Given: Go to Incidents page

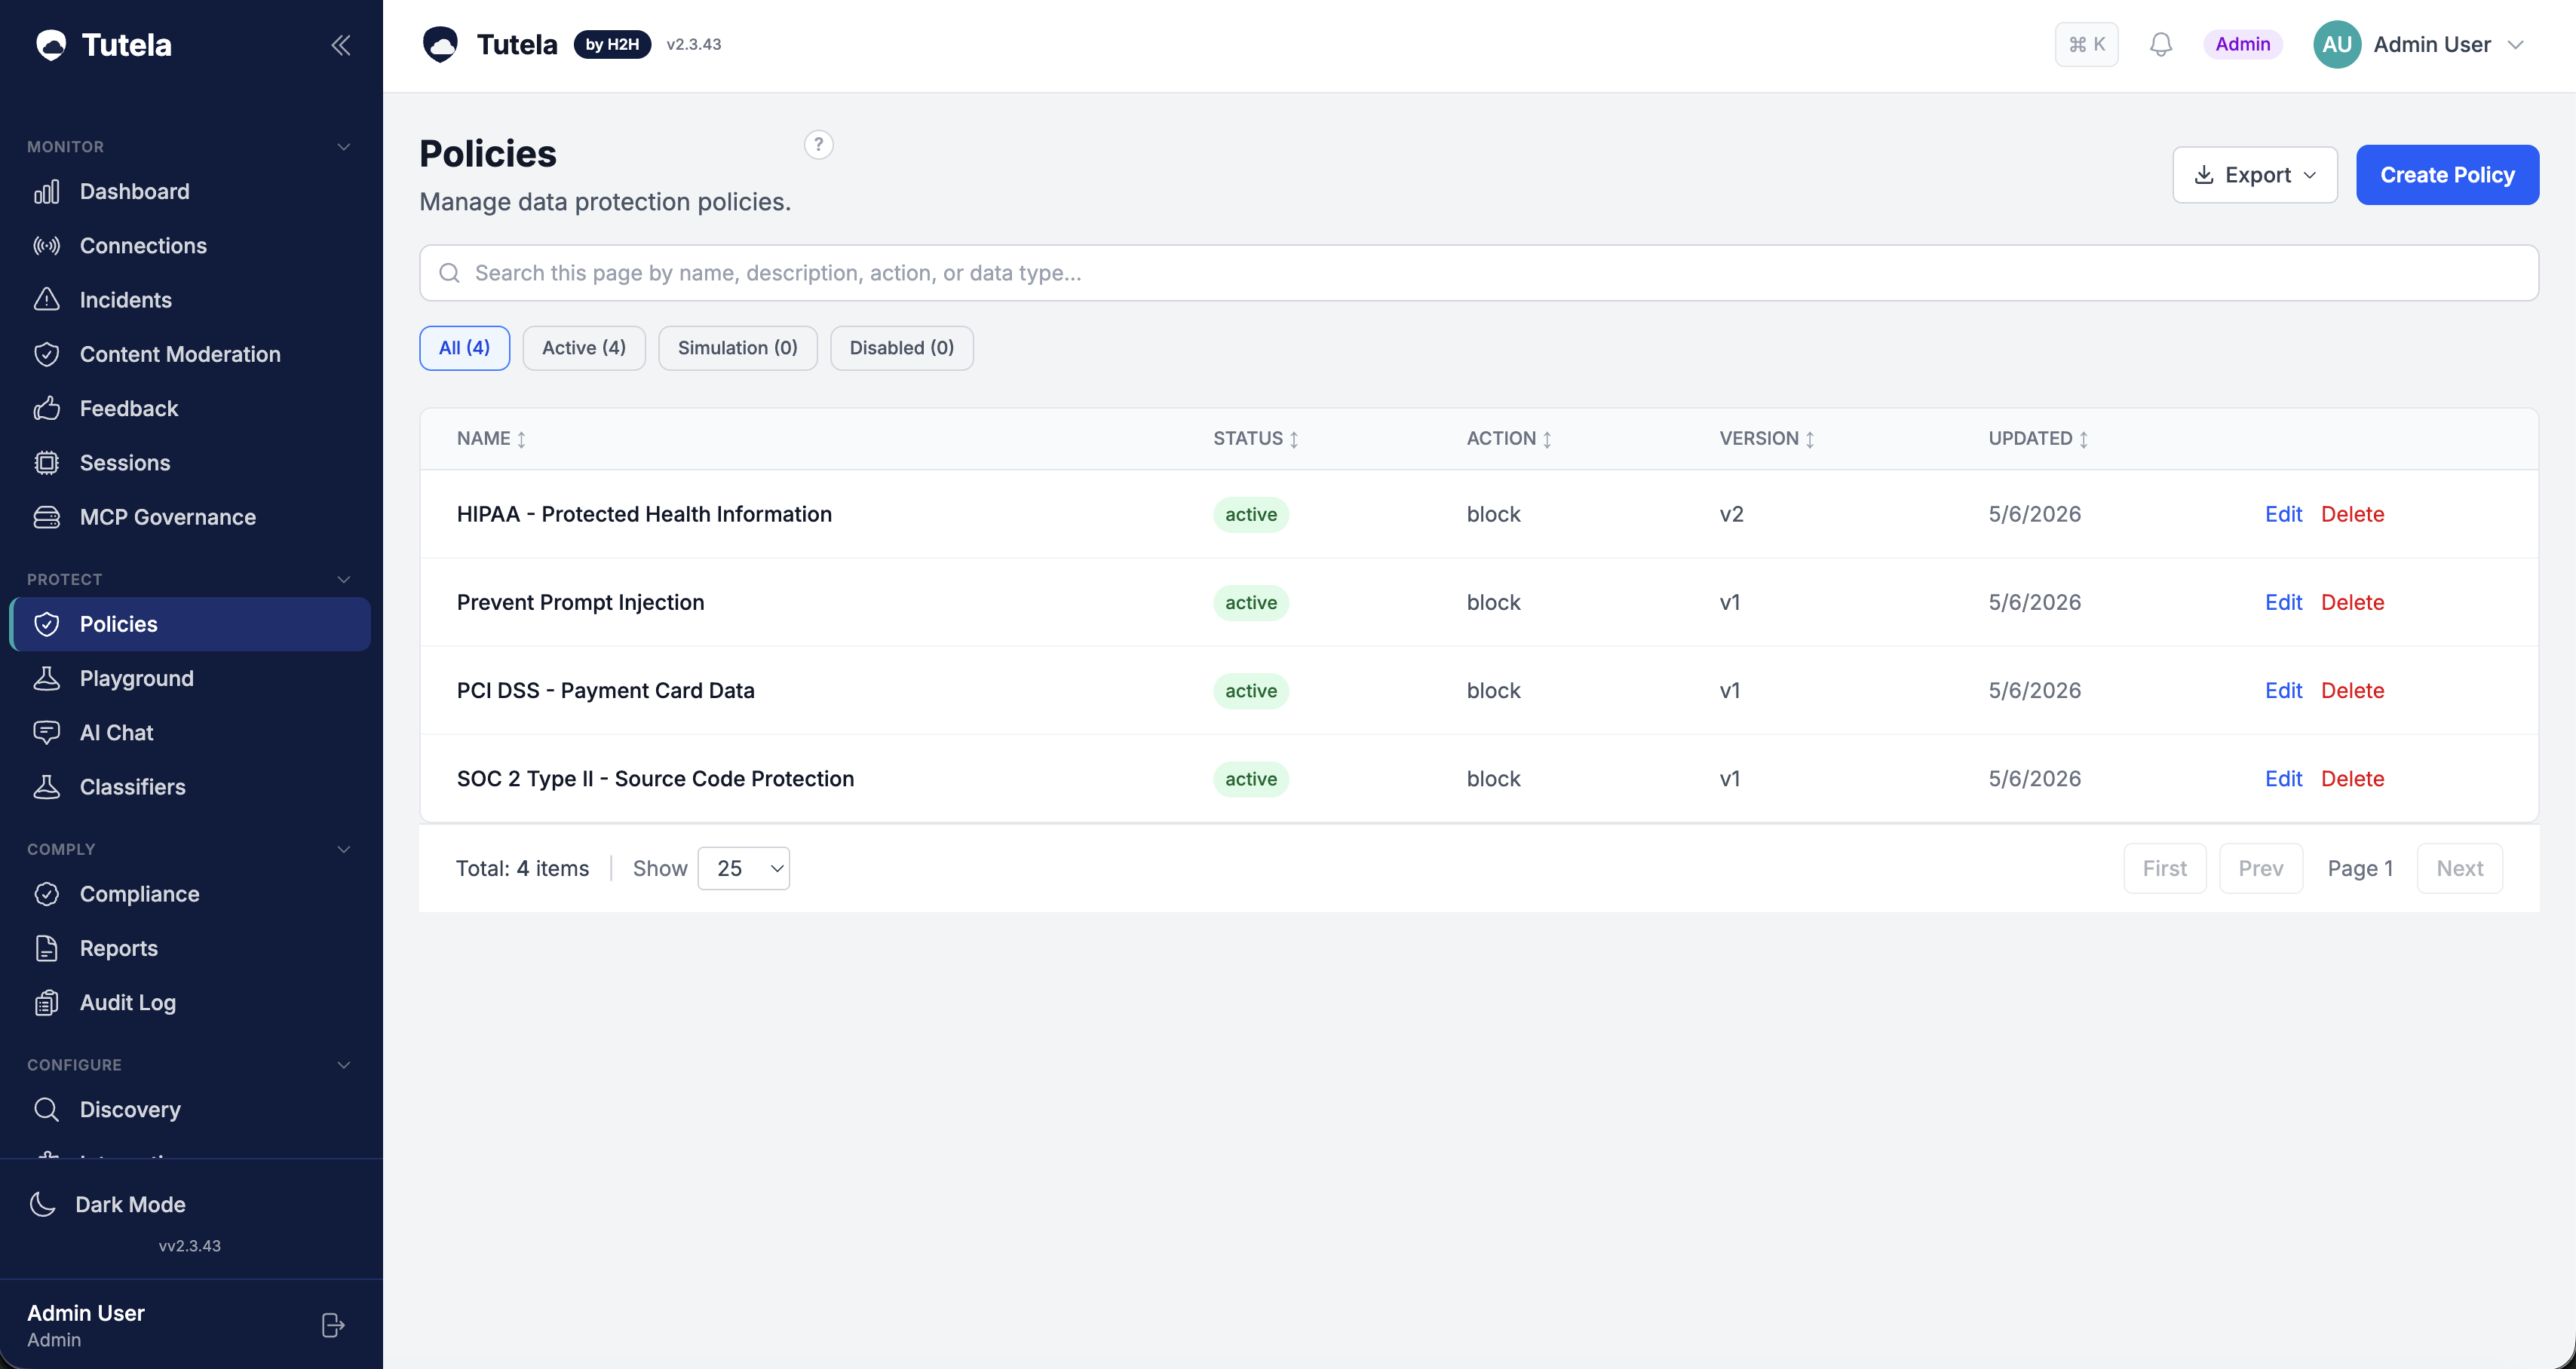Looking at the screenshot, I should 190,300.
